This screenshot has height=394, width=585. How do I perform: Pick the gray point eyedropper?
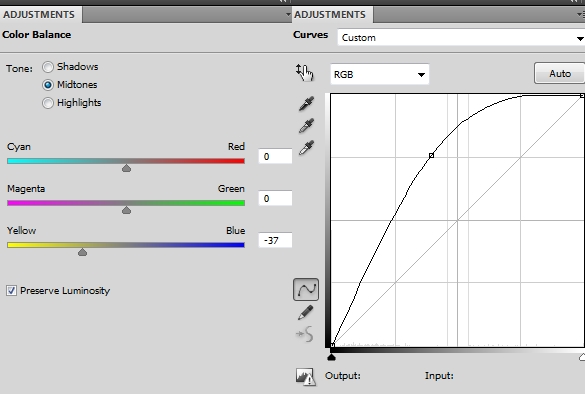point(306,126)
